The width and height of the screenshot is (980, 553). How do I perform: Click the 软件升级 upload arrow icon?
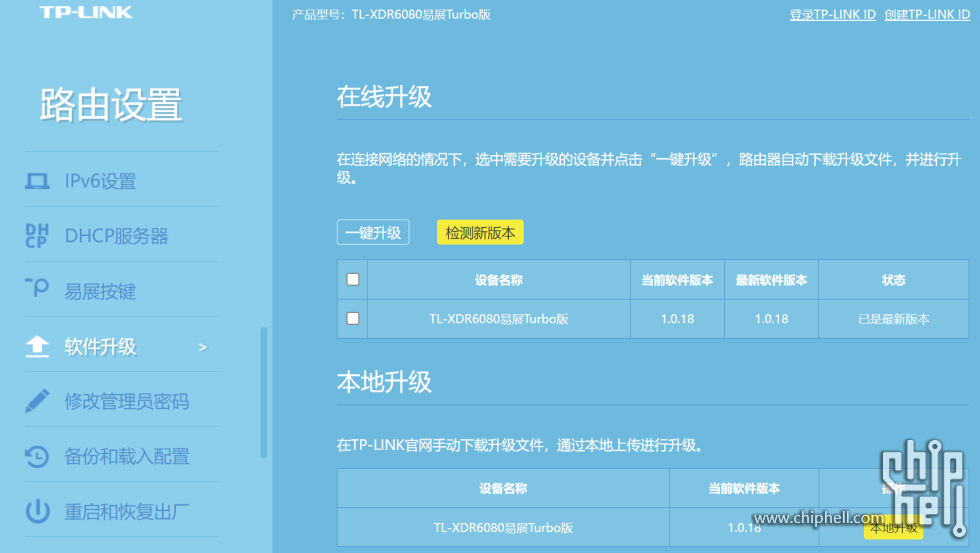coord(37,347)
